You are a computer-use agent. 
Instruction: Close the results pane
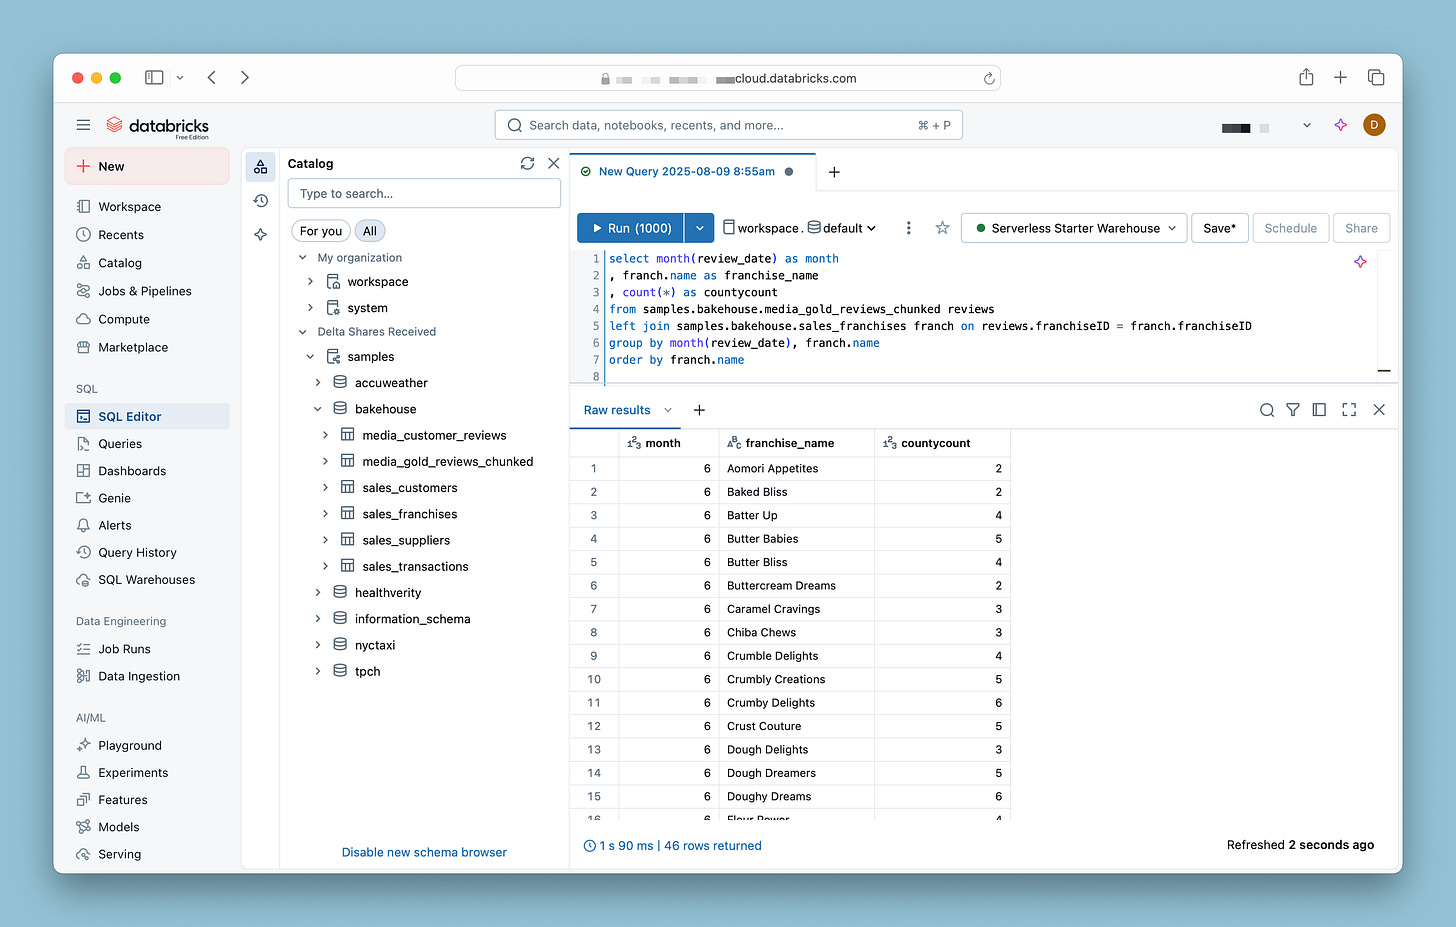click(x=1379, y=410)
